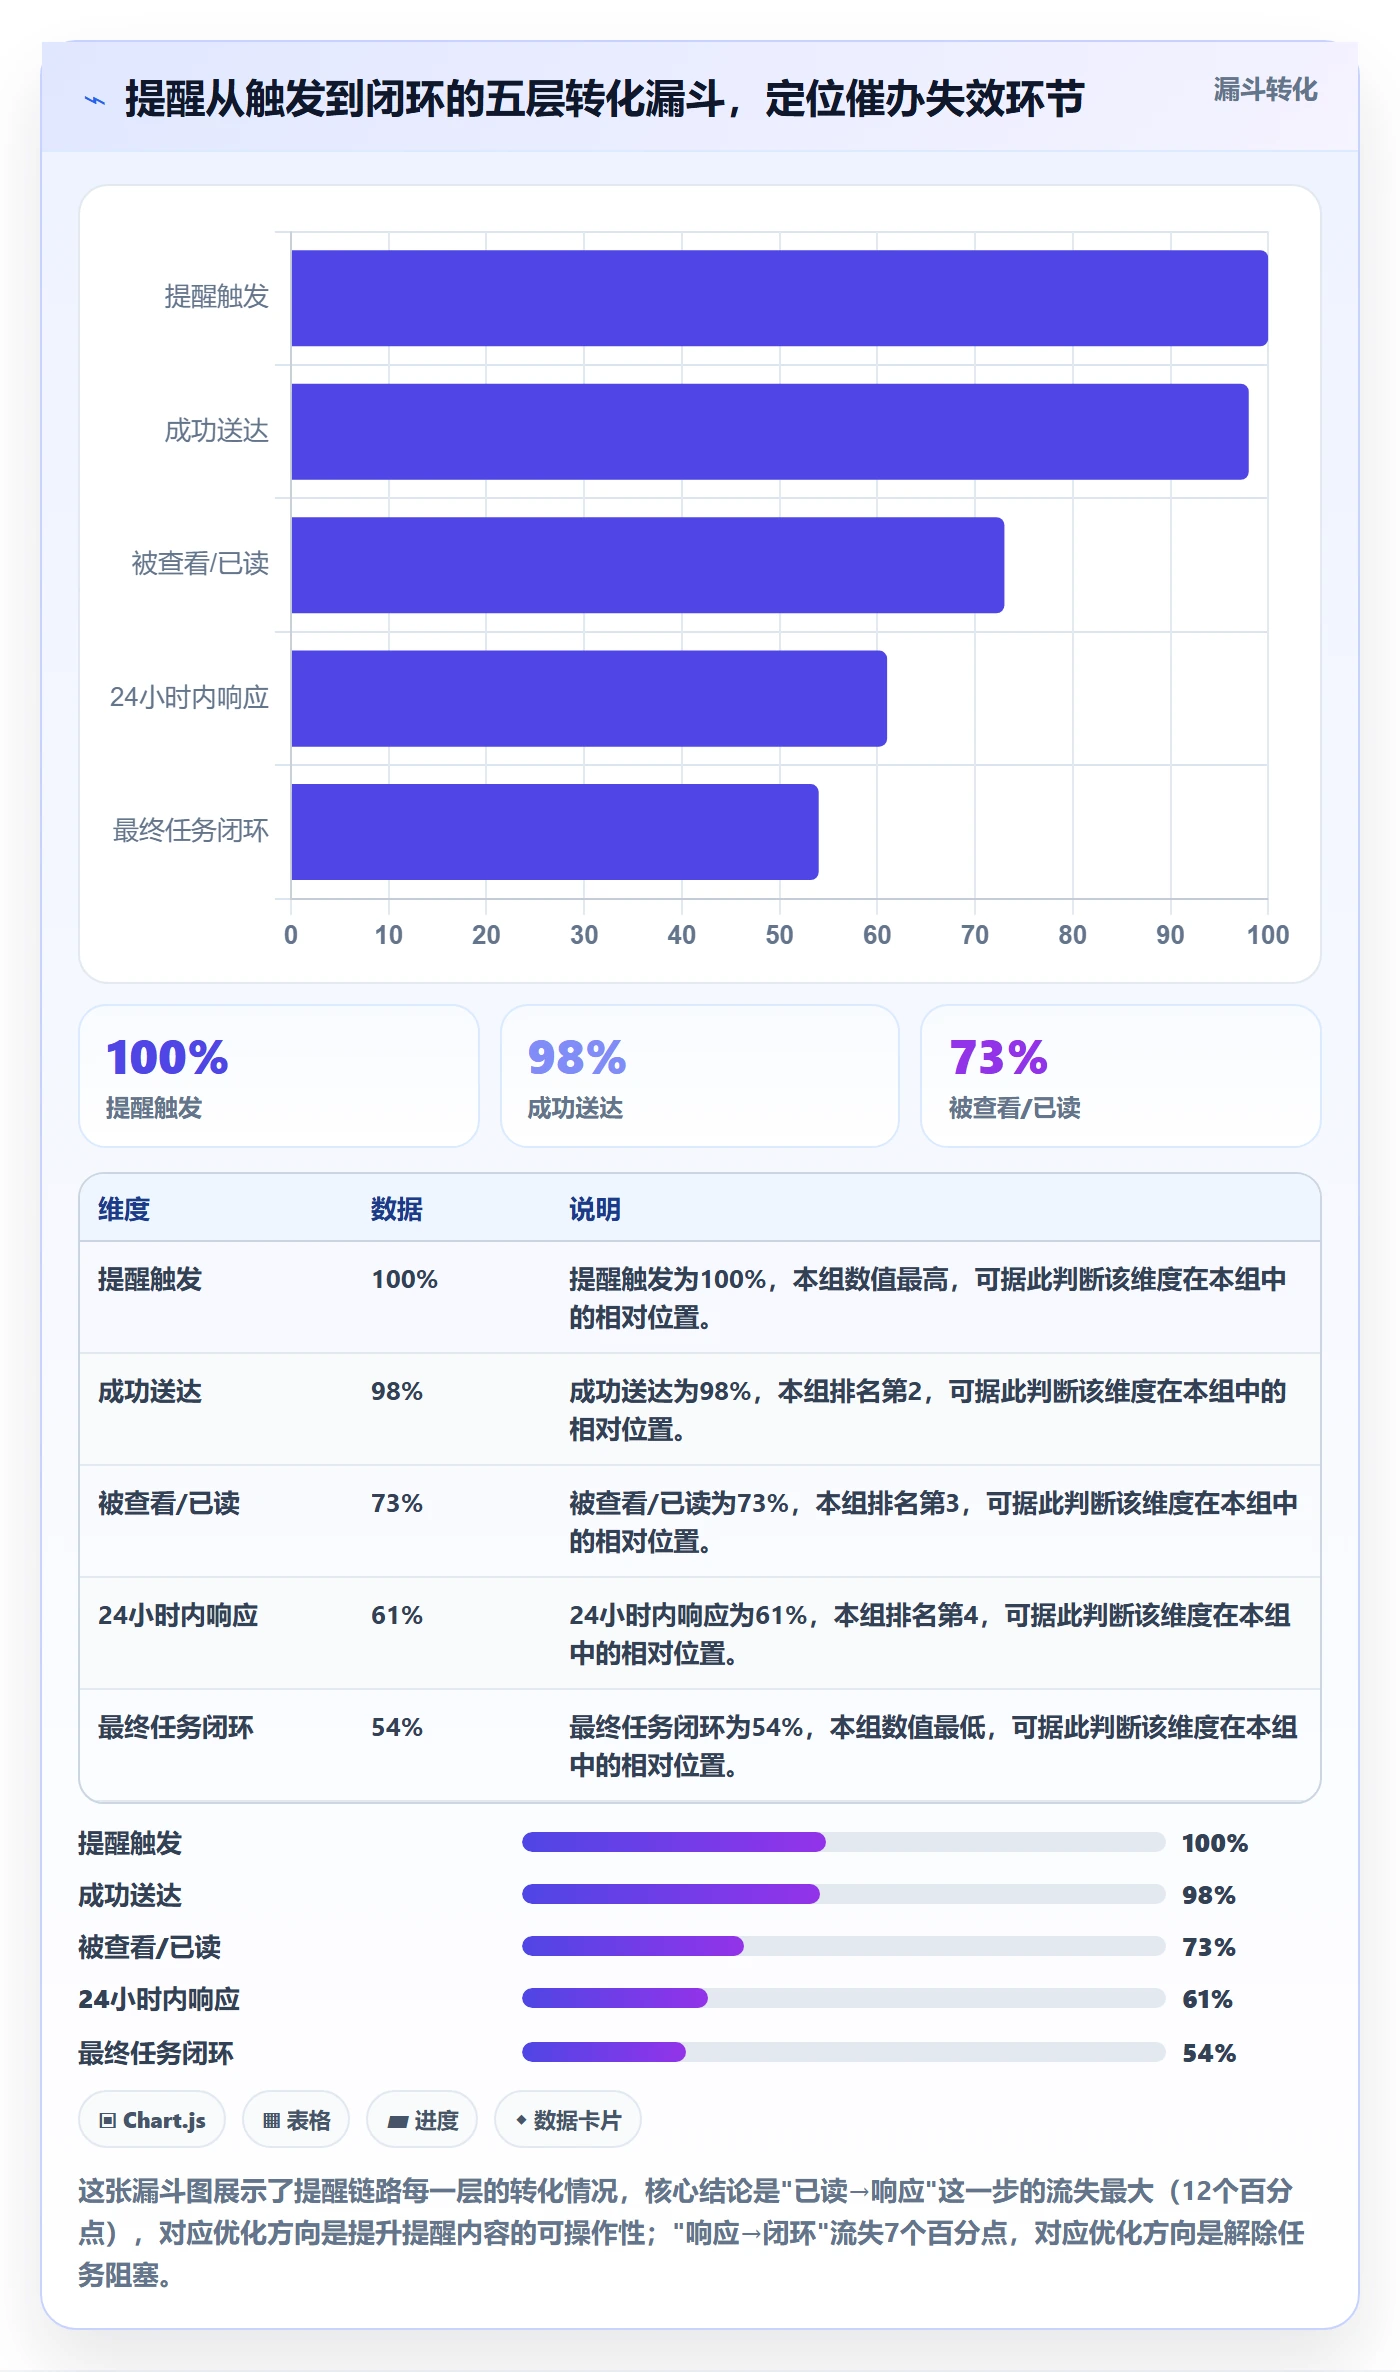
Task: Click the 成功送达 progress bar
Action: 844,1894
